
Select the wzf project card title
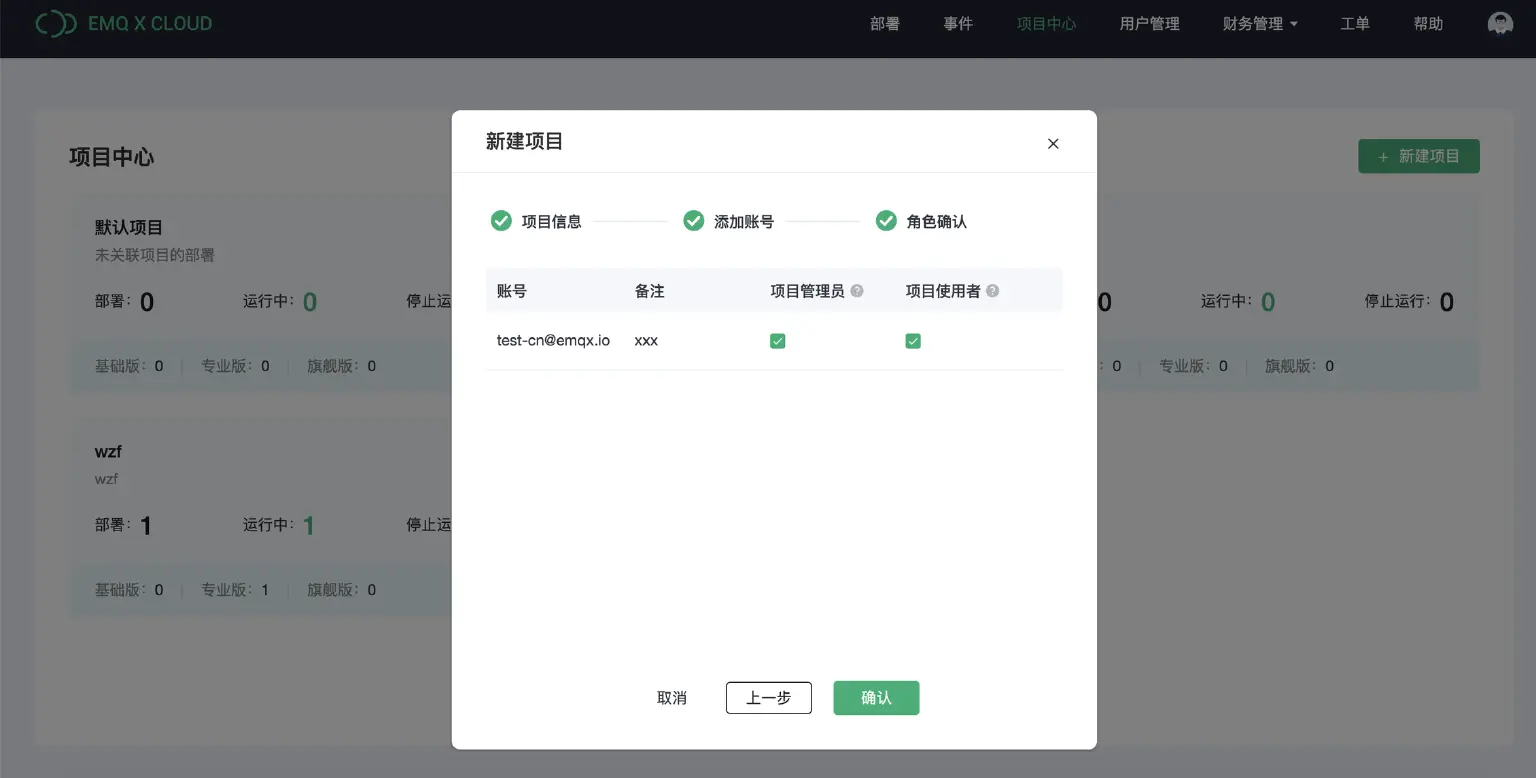click(106, 451)
